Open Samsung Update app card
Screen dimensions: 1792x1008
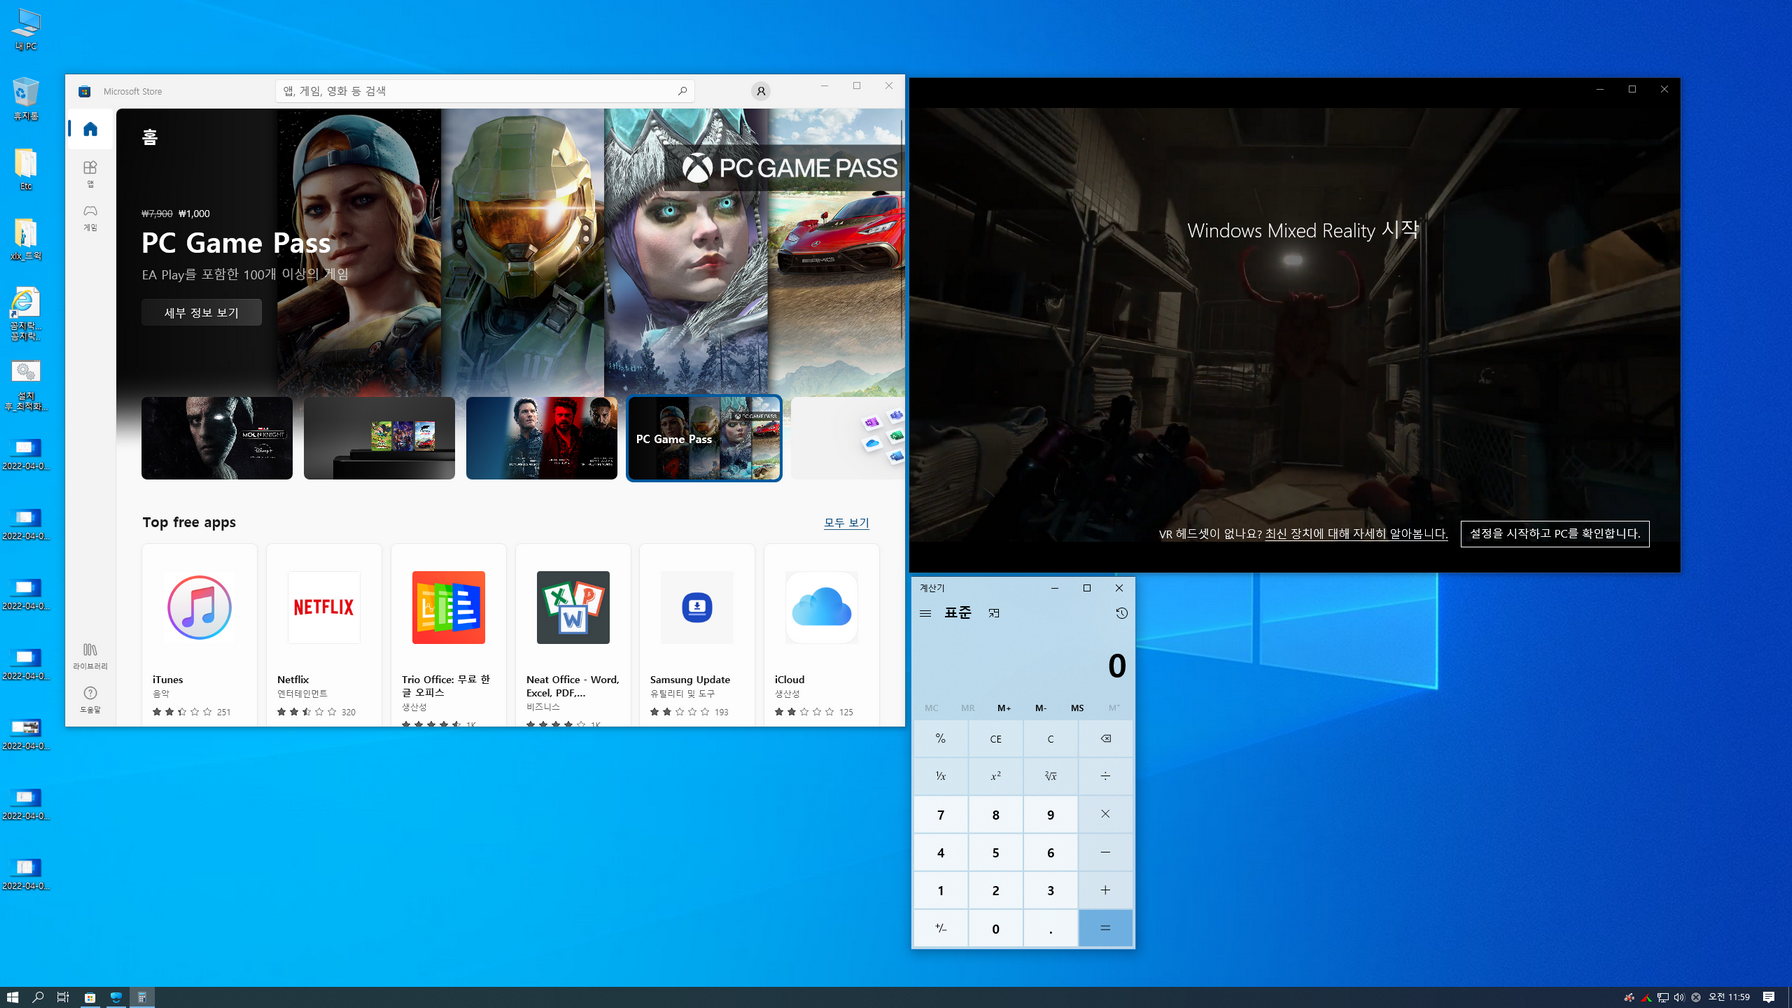click(697, 634)
